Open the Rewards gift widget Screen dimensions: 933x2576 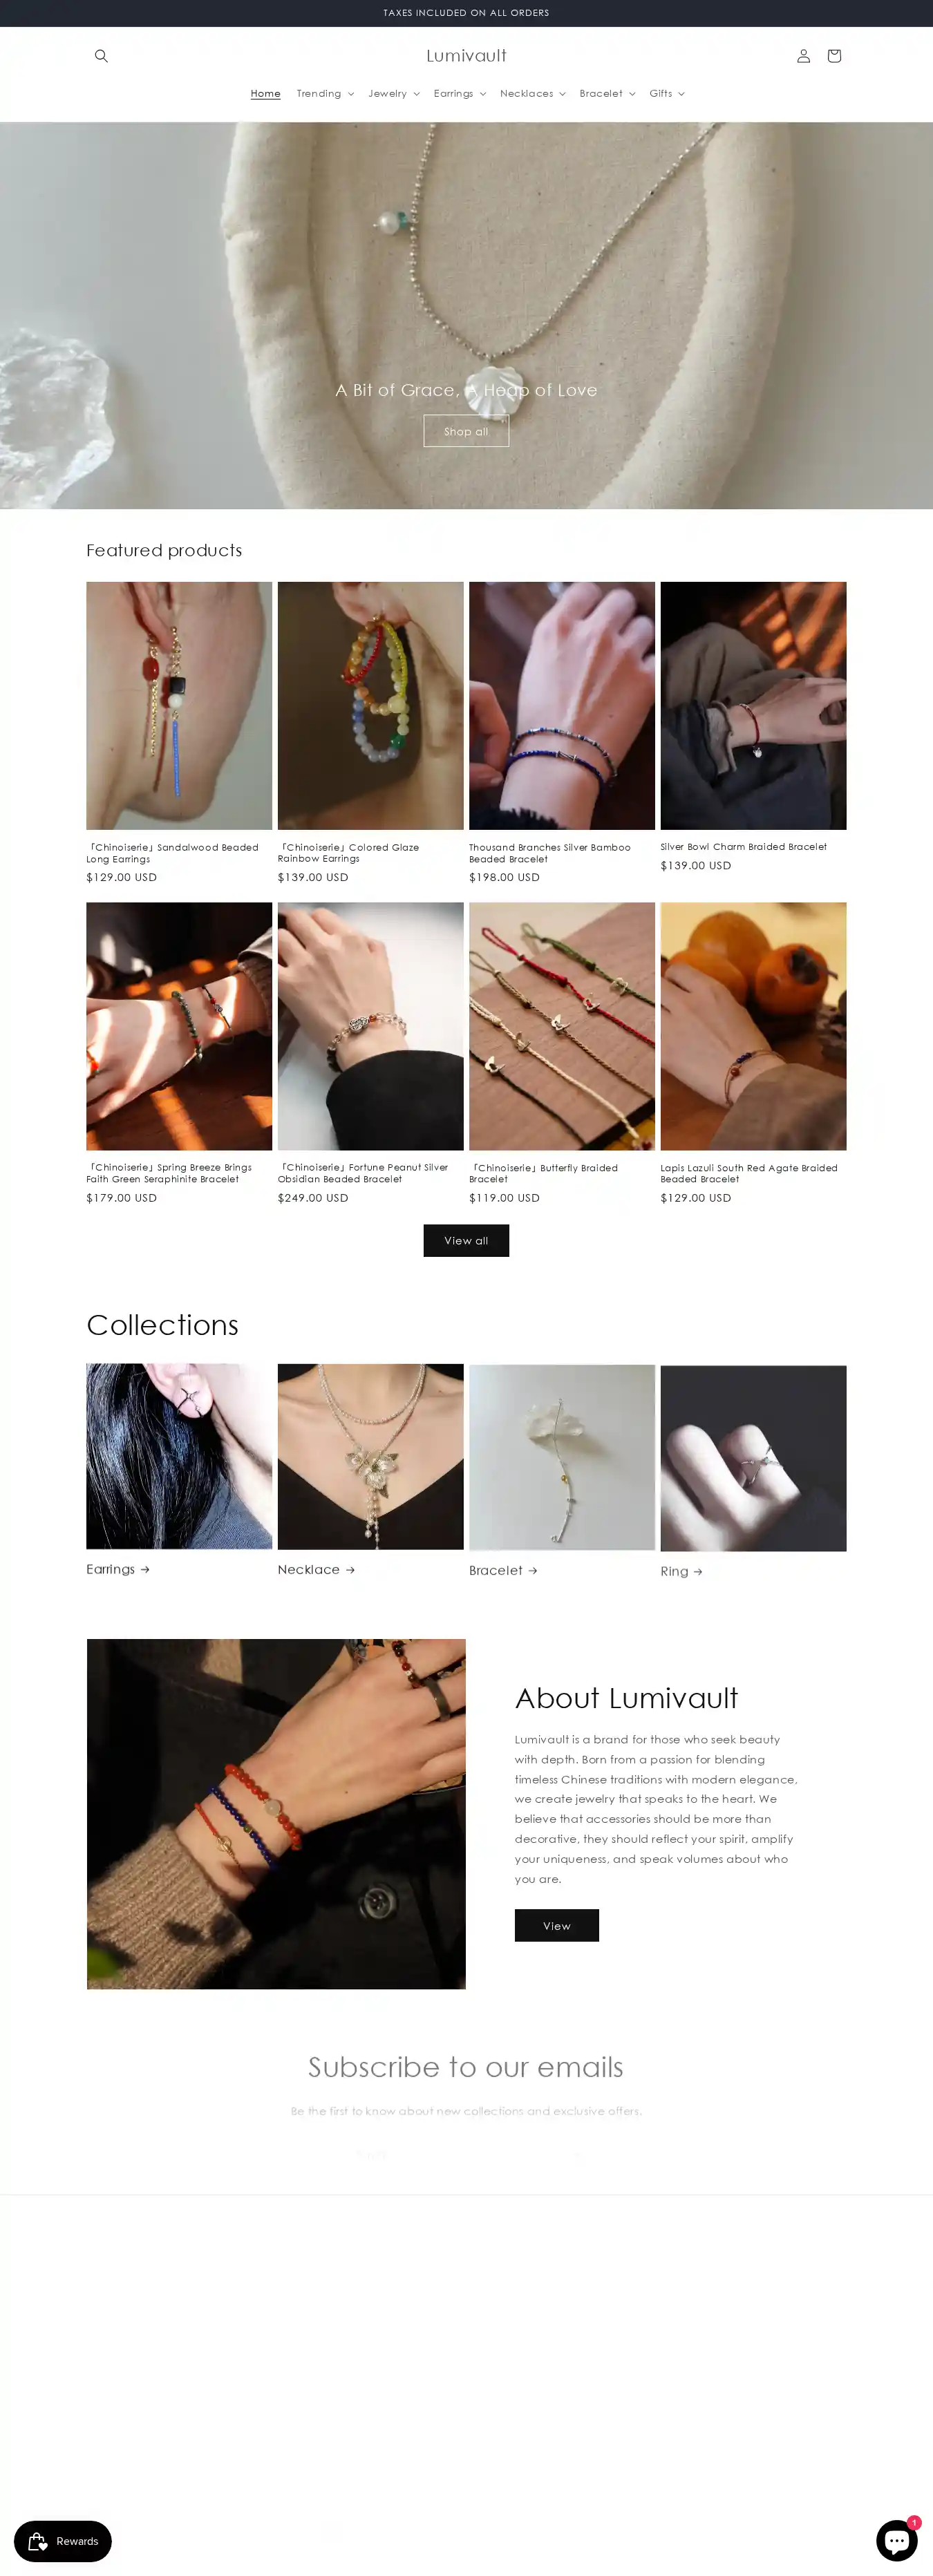click(63, 2541)
